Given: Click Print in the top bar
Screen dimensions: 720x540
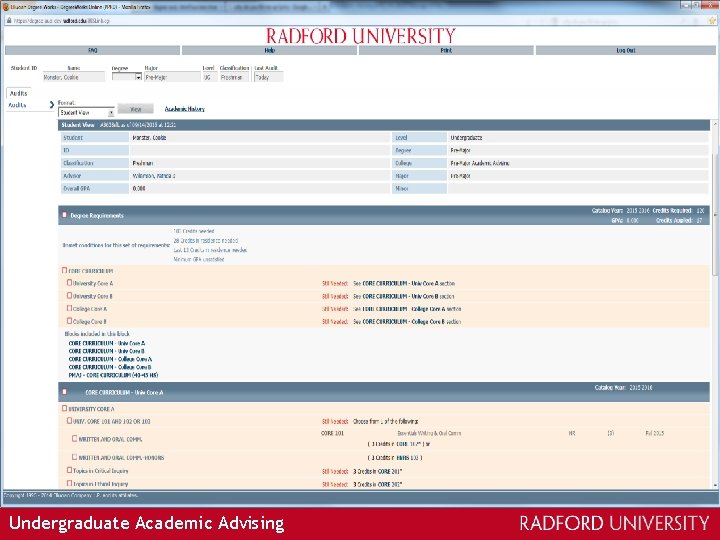Looking at the screenshot, I should [x=446, y=51].
